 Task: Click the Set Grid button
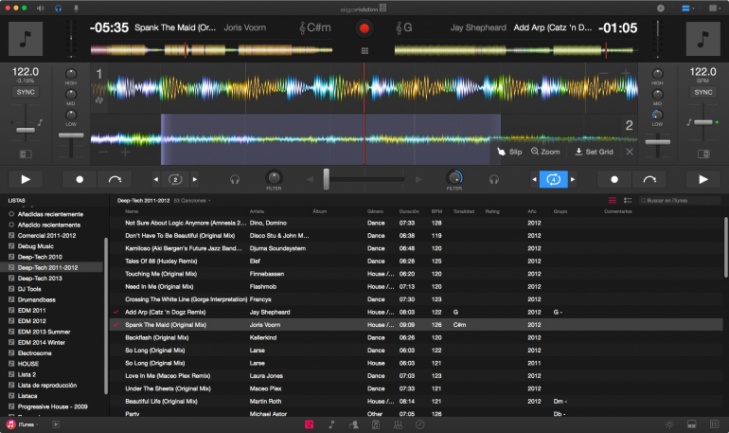594,152
